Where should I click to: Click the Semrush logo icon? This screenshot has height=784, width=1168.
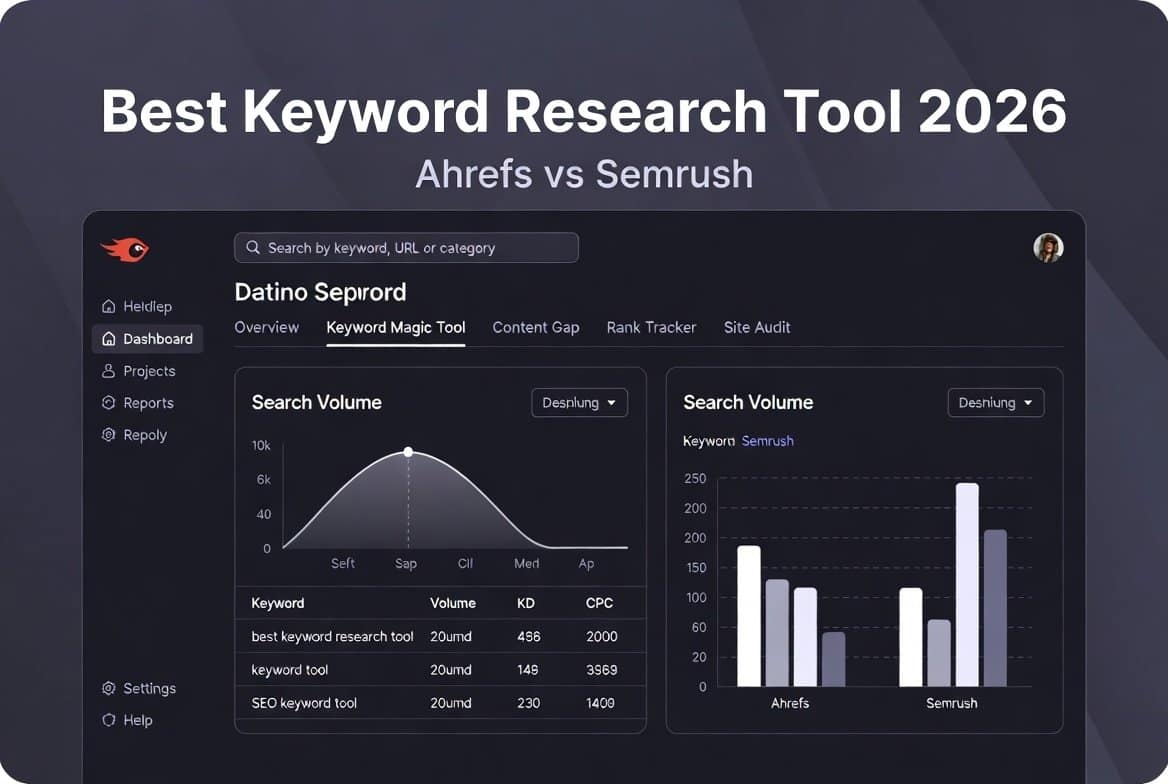[x=124, y=249]
